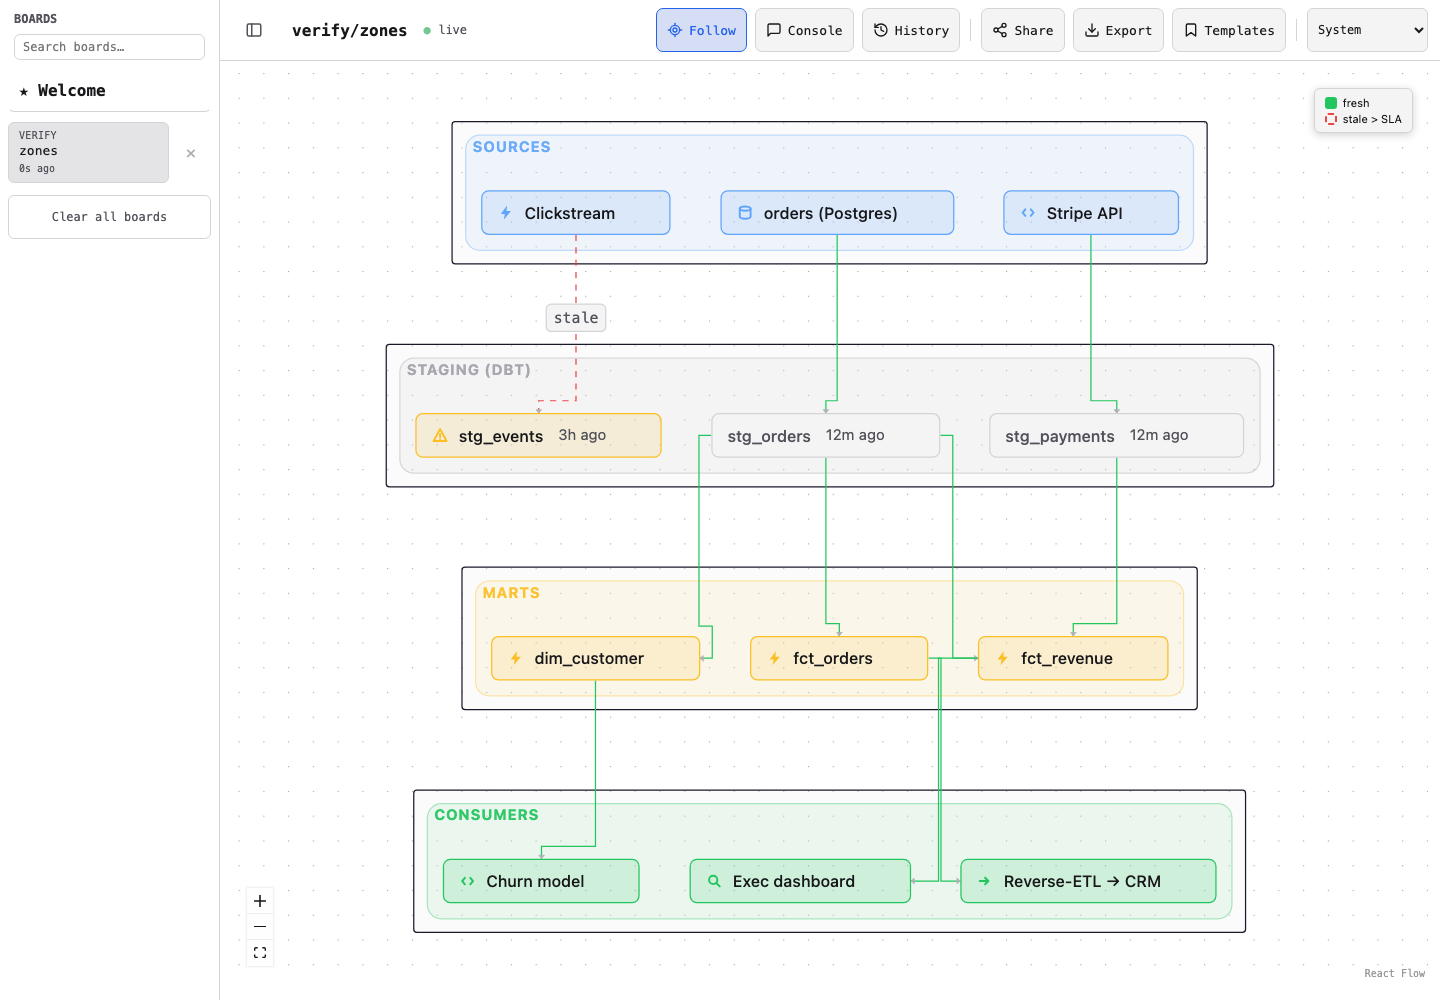
Task: Select the Reverse-ETL → CRM node
Action: click(1088, 881)
